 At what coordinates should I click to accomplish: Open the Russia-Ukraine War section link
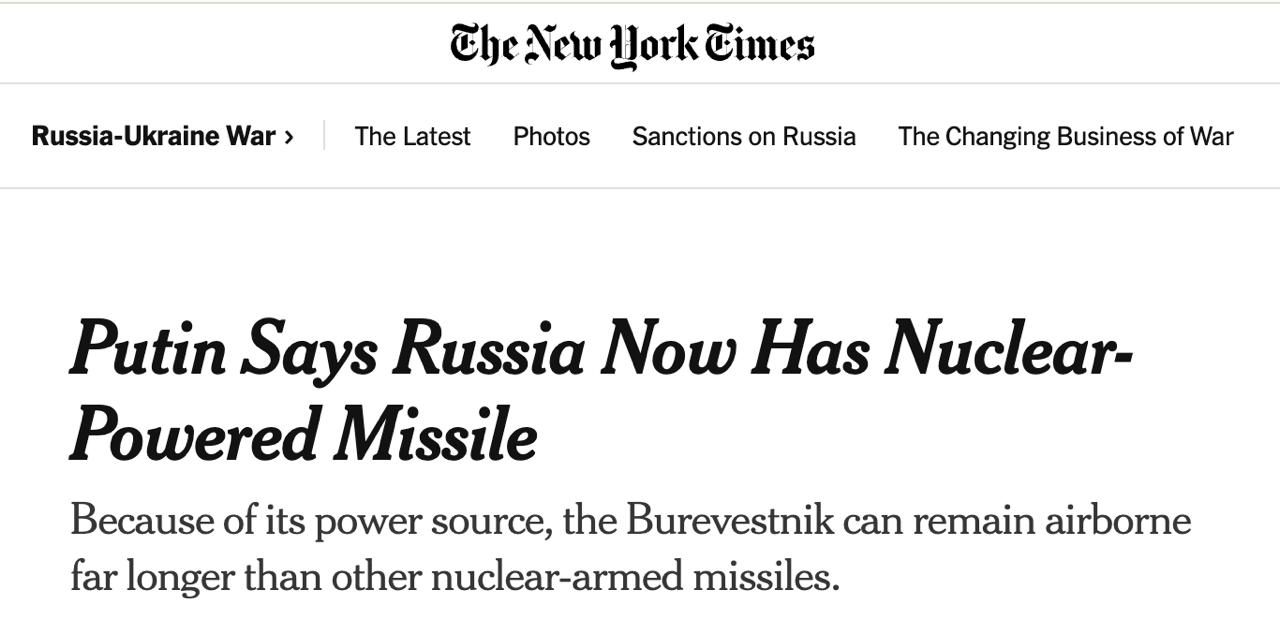click(x=153, y=136)
